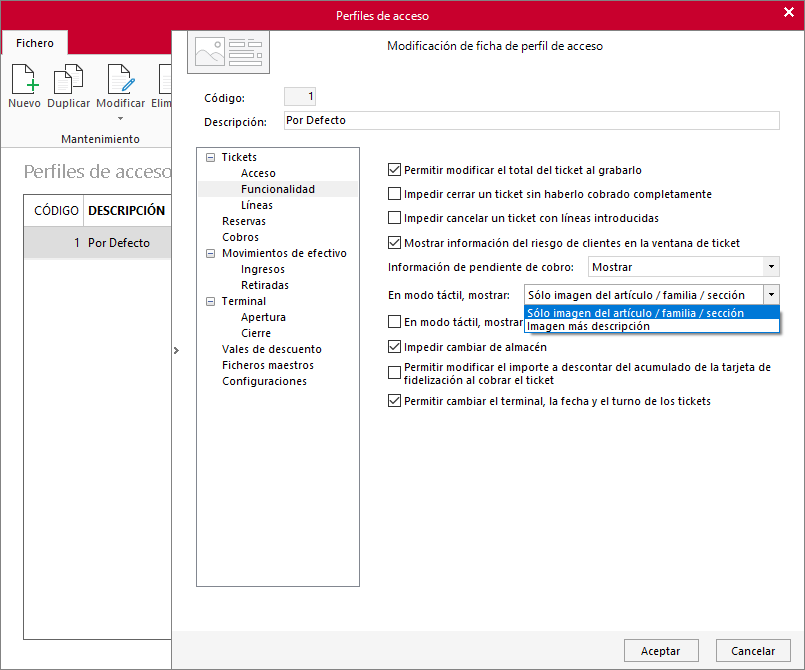Click the Terminal tree label
The height and width of the screenshot is (670, 805).
click(x=243, y=301)
